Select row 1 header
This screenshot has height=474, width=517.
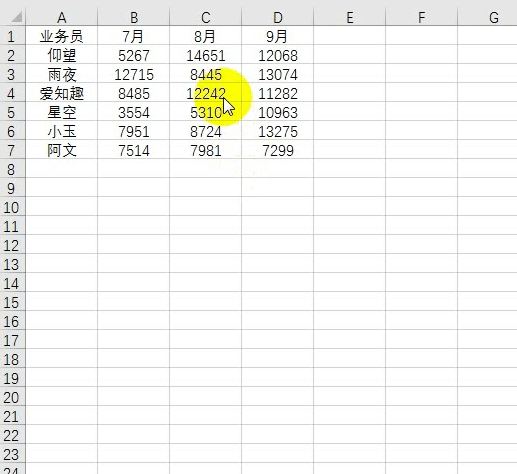[13, 36]
